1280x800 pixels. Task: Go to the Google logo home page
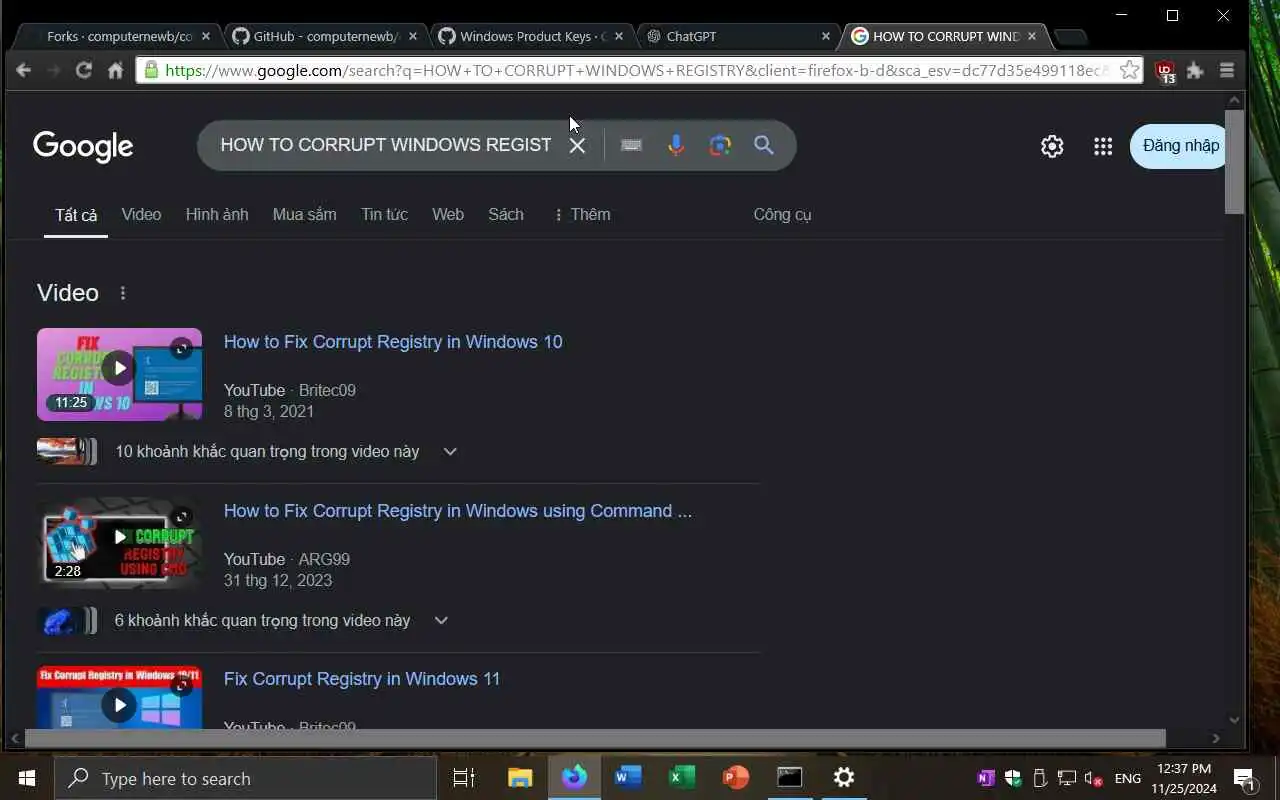[x=83, y=146]
